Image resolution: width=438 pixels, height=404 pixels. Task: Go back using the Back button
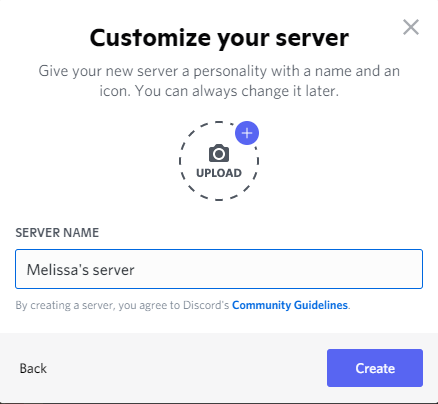coord(33,368)
